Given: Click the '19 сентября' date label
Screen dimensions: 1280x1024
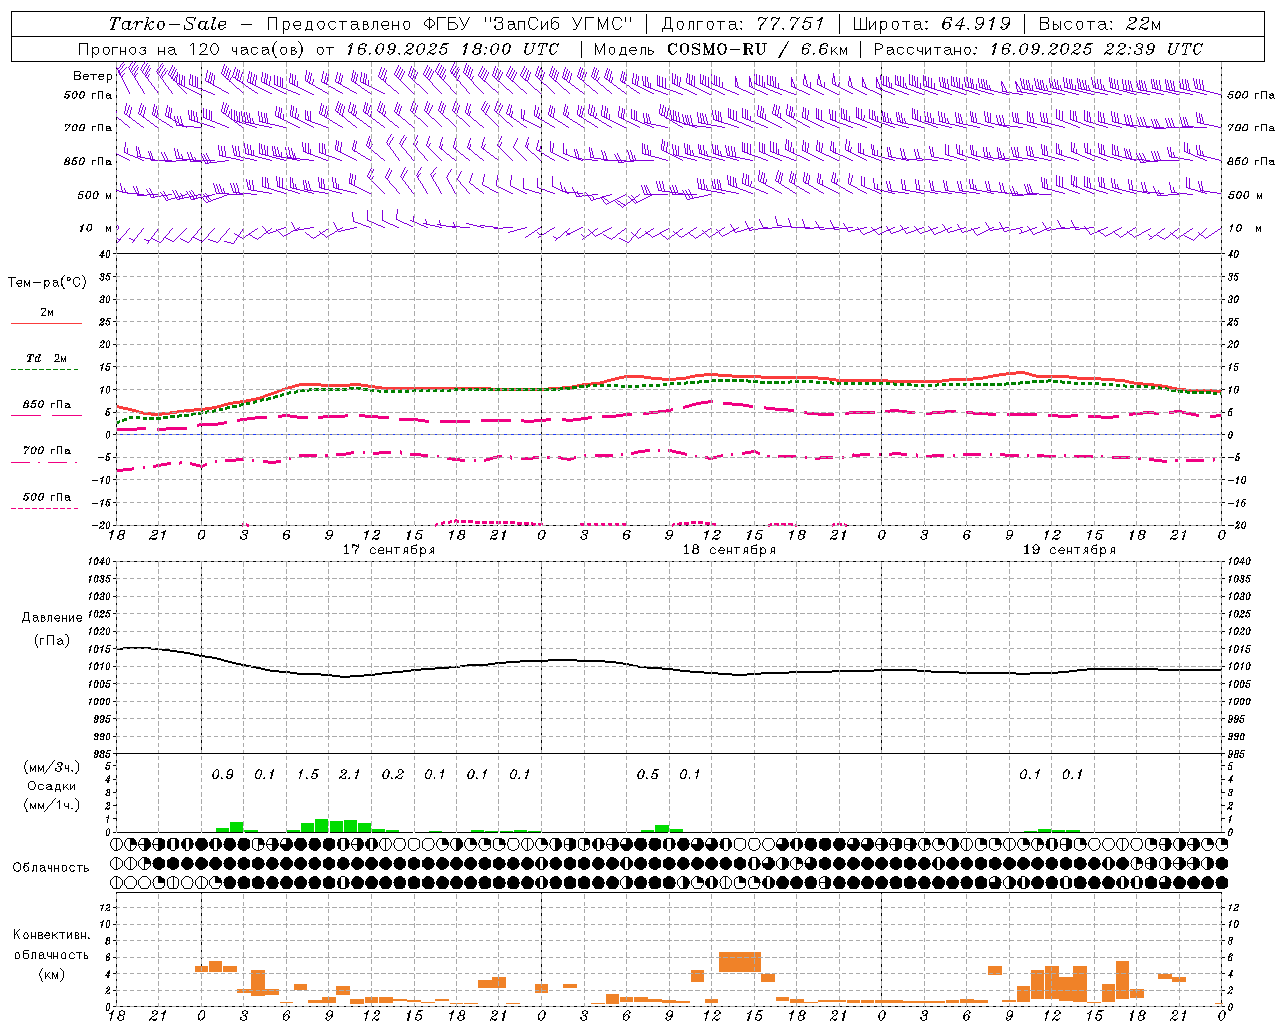Looking at the screenshot, I should [x=1069, y=550].
